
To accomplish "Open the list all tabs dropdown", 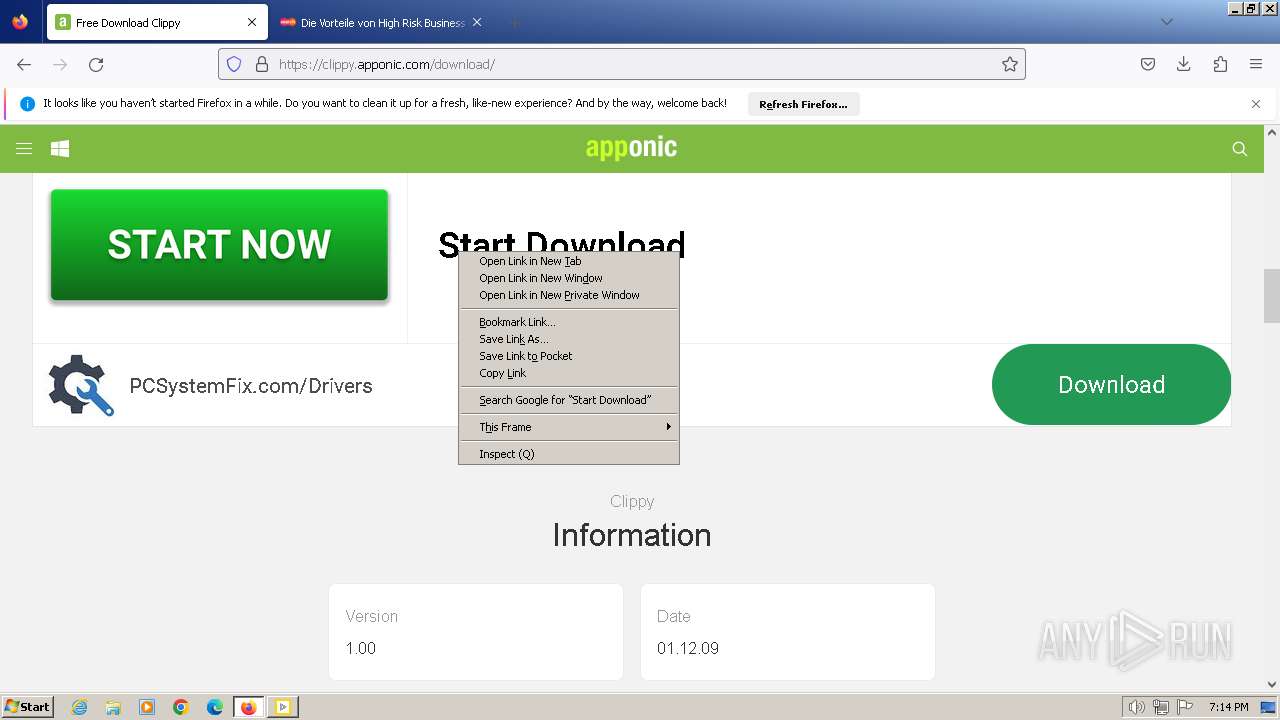I will pyautogui.click(x=1167, y=22).
